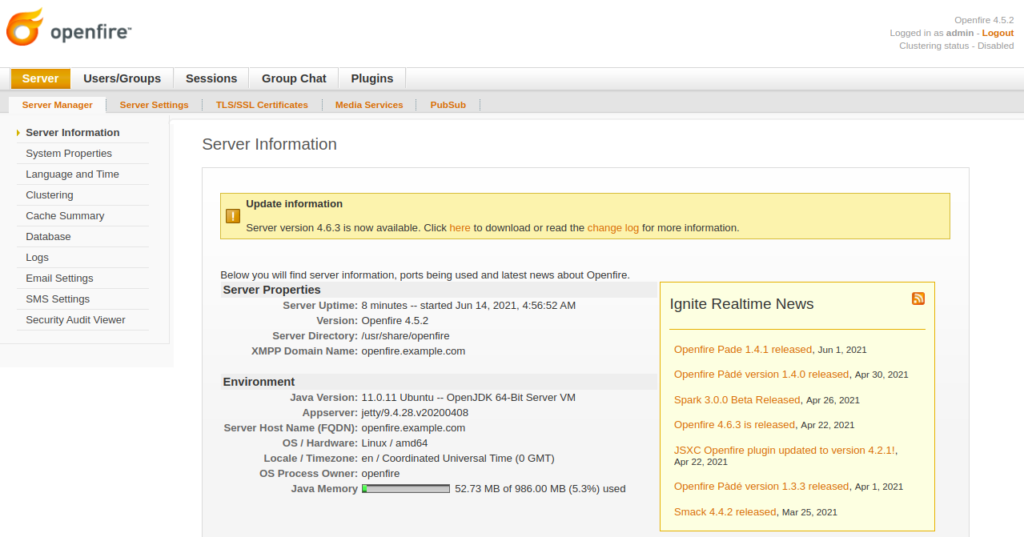Open SMS Settings
This screenshot has height=537, width=1024.
pos(57,299)
